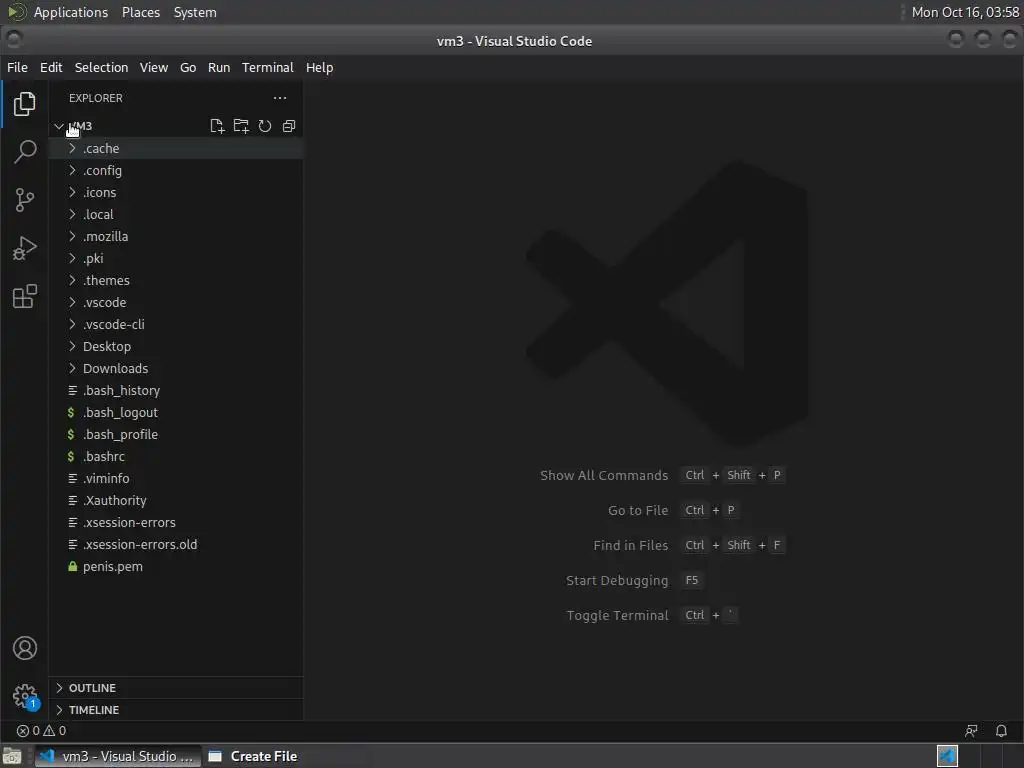Open the Manage gear icon

25,696
